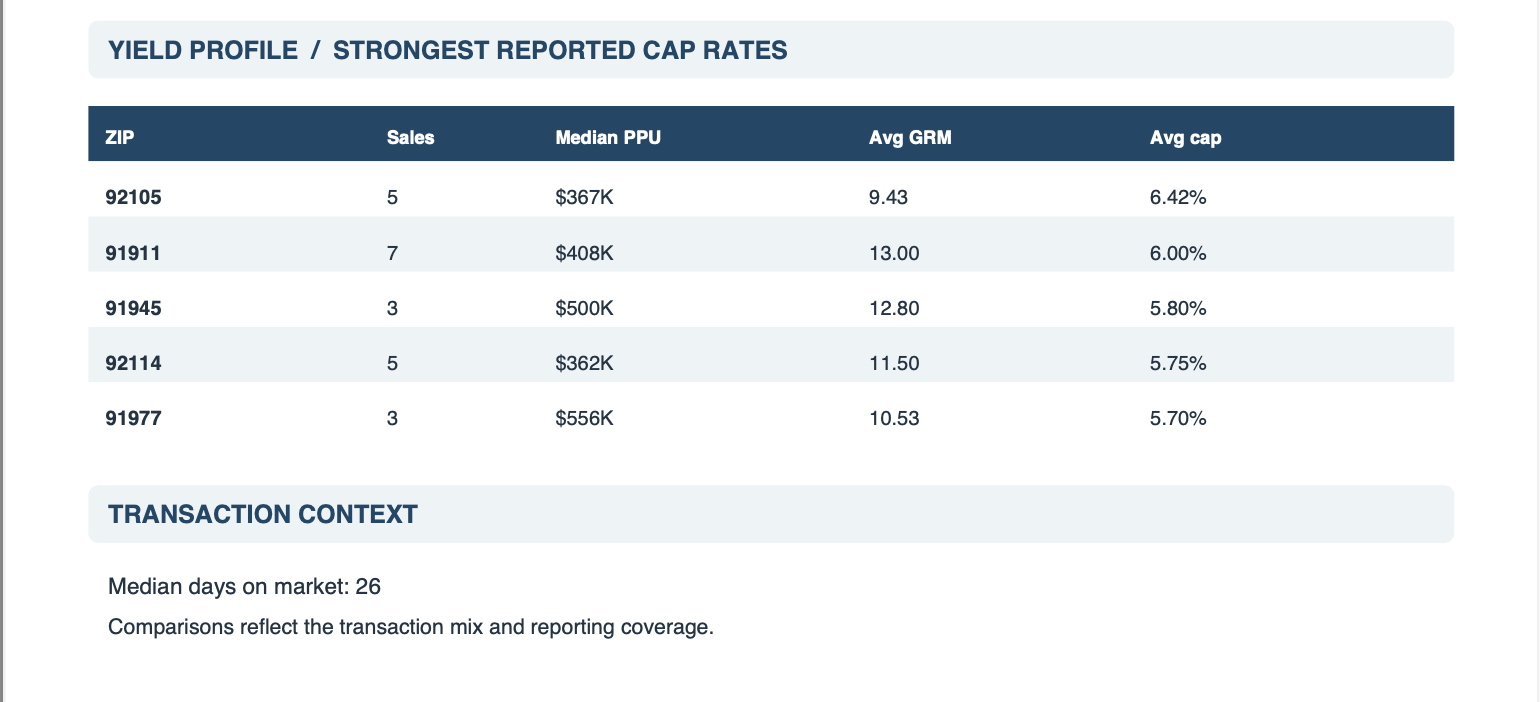Image resolution: width=1540 pixels, height=702 pixels.
Task: Click the $500K median PPU cell
Action: (x=584, y=309)
